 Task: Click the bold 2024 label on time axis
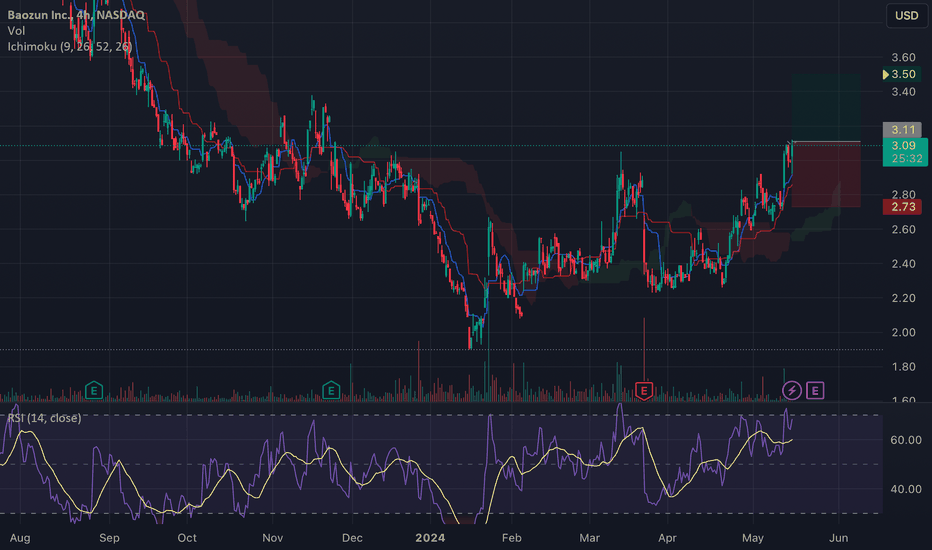430,538
